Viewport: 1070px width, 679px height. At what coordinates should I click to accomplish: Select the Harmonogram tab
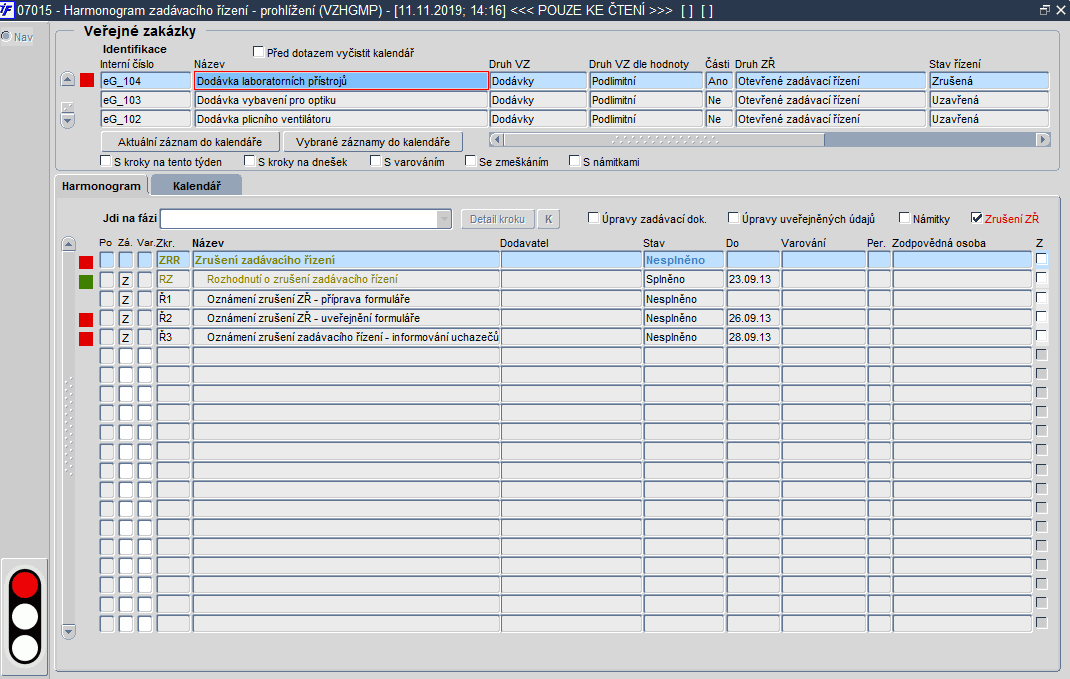tap(101, 186)
